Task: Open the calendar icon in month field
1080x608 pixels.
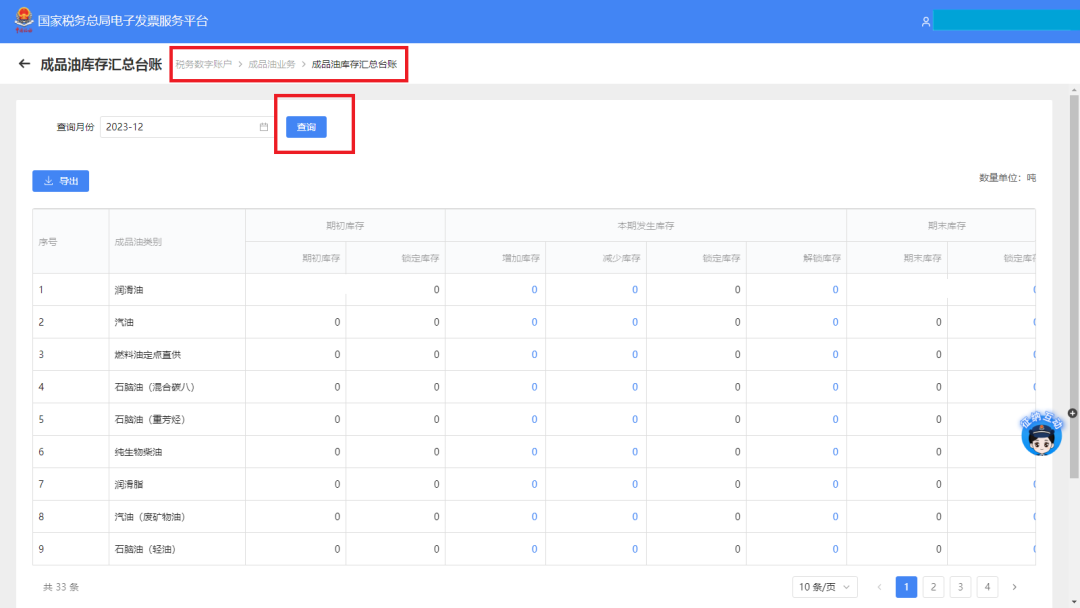Action: 264,127
